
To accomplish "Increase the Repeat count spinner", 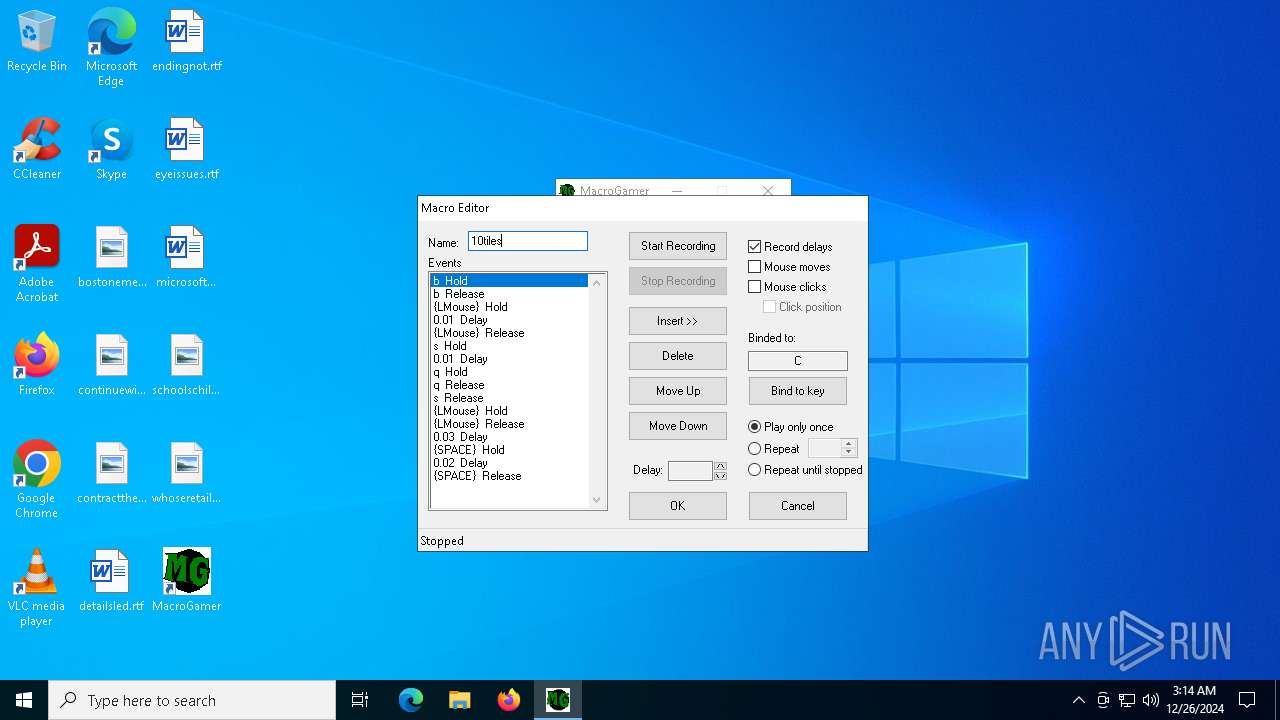I will point(849,444).
